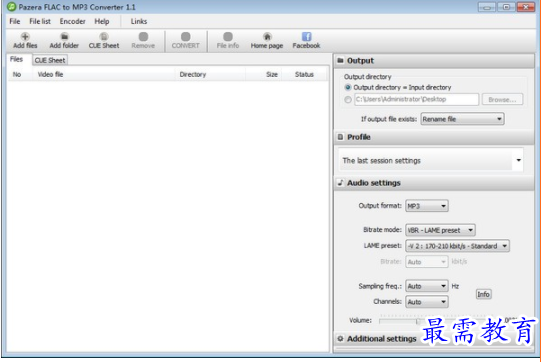The height and width of the screenshot is (362, 544).
Task: Sort by the Video file column header
Action: pyautogui.click(x=104, y=74)
